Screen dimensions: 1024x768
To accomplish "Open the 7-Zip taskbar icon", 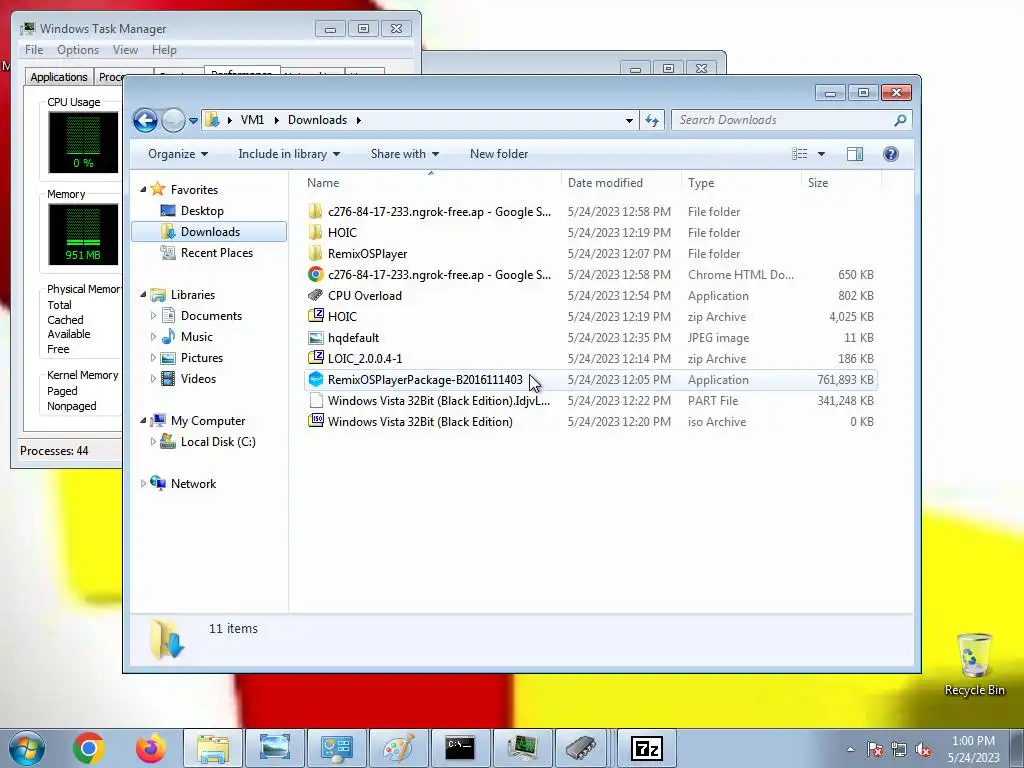I will pos(647,748).
